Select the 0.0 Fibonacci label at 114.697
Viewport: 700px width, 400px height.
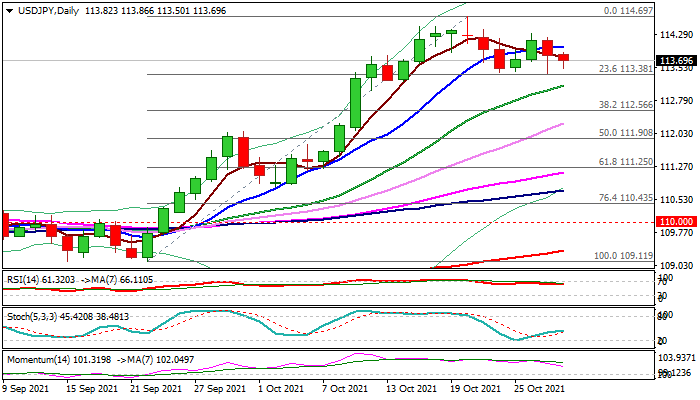point(630,11)
